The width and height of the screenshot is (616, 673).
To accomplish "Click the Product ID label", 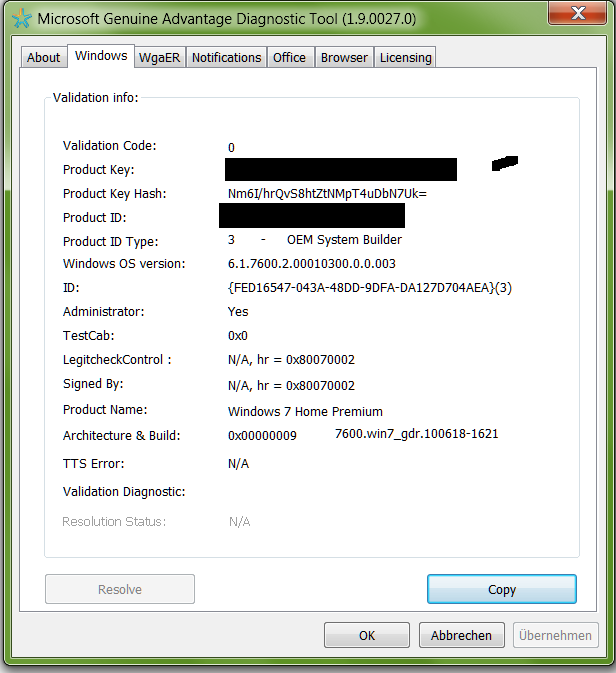I will pyautogui.click(x=94, y=218).
